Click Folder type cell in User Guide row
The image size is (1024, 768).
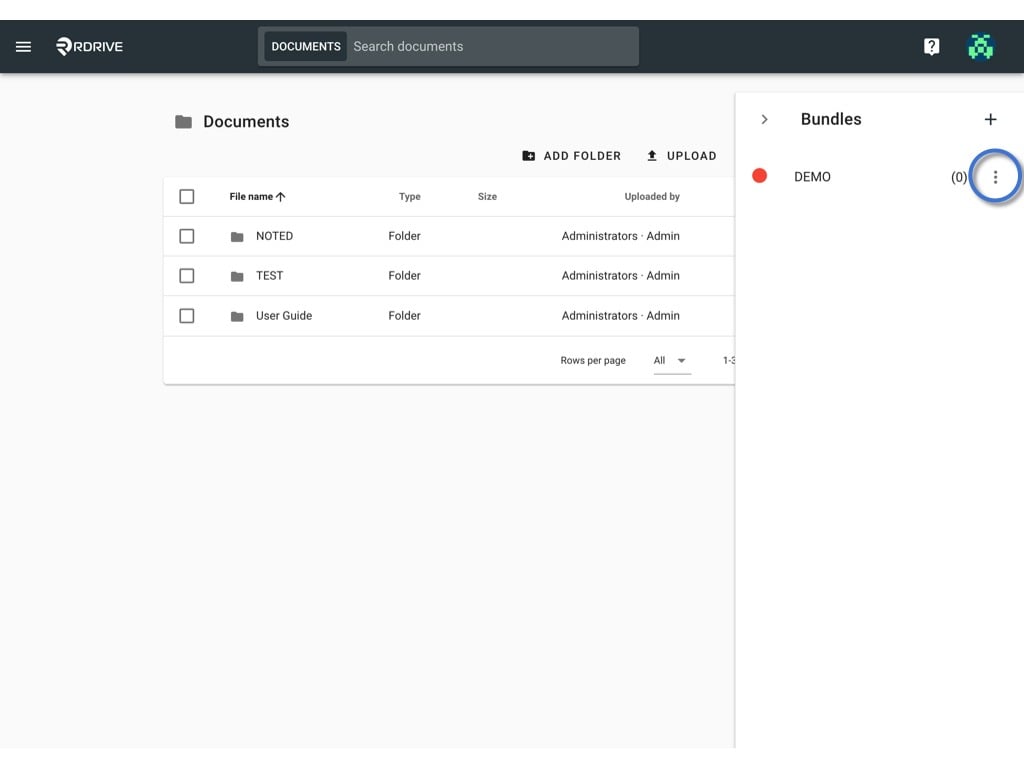(404, 315)
